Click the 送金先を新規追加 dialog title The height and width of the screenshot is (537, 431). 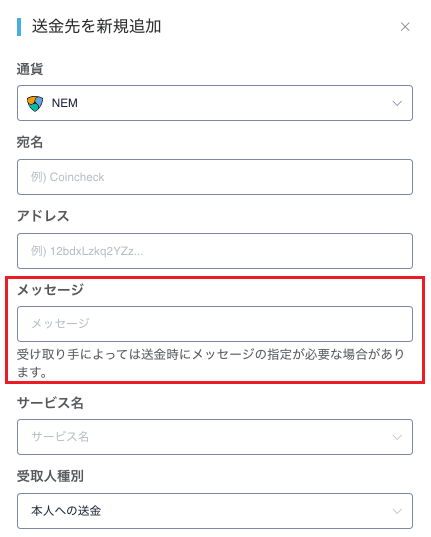tap(96, 26)
